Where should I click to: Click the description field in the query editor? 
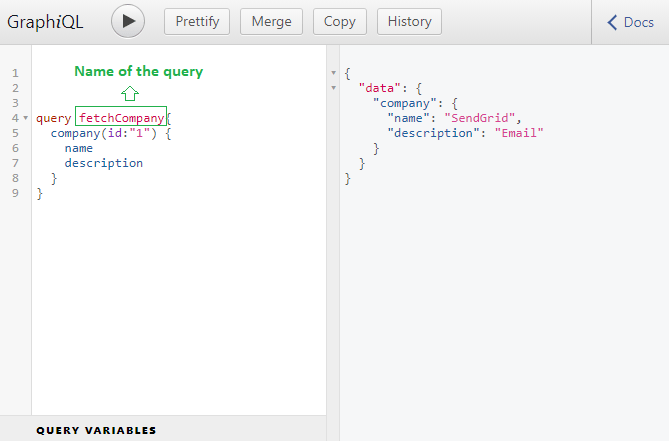click(103, 163)
